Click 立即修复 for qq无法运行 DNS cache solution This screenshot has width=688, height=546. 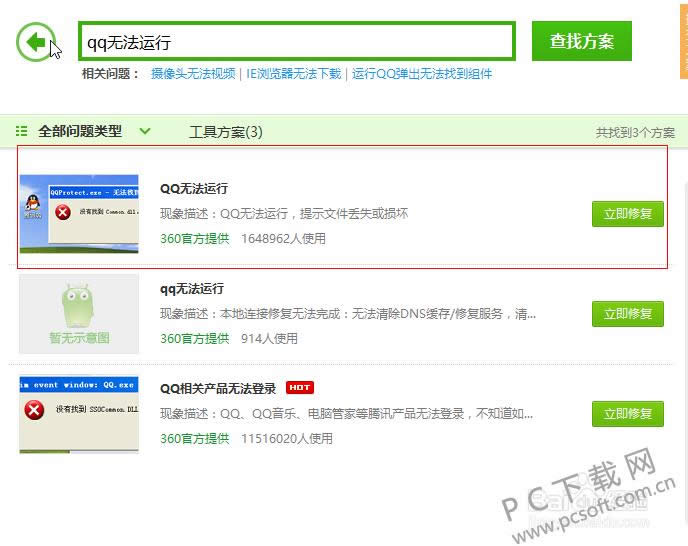coord(627,314)
